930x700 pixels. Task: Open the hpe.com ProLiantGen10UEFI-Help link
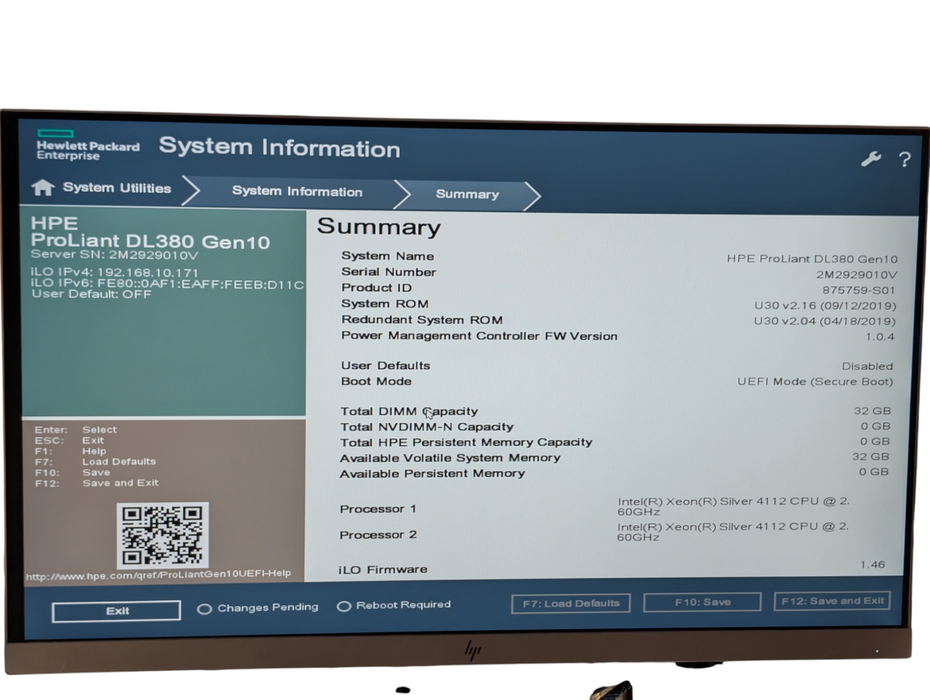tap(158, 574)
